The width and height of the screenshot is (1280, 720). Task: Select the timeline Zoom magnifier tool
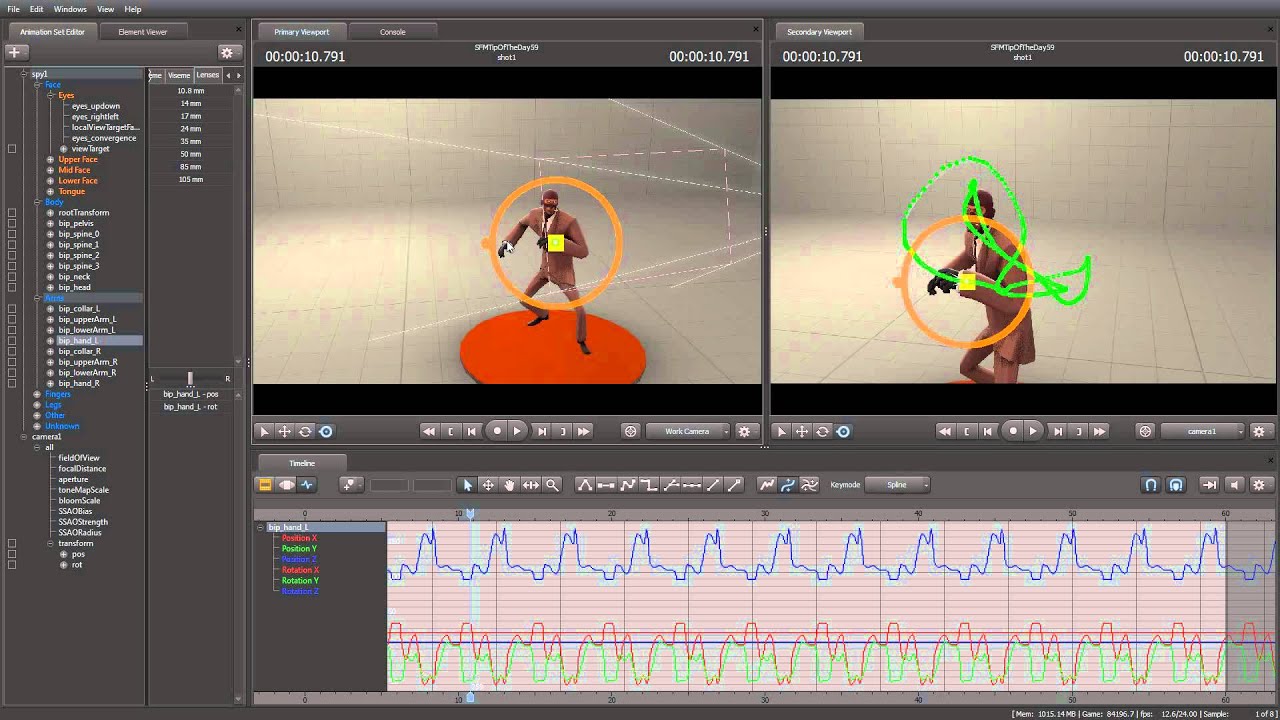pyautogui.click(x=552, y=485)
